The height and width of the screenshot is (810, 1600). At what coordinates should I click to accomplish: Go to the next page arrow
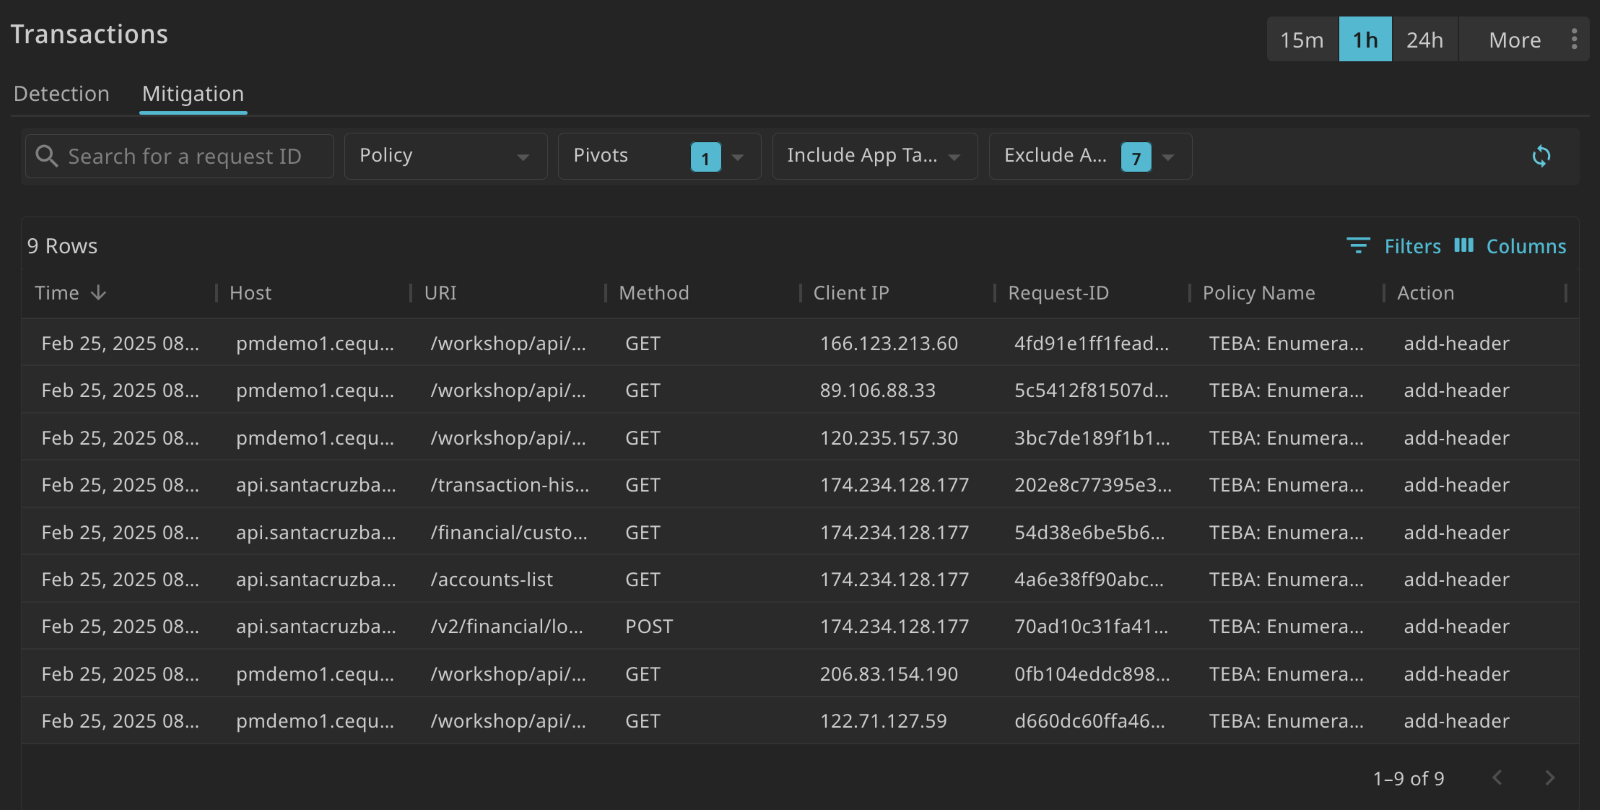pos(1550,778)
